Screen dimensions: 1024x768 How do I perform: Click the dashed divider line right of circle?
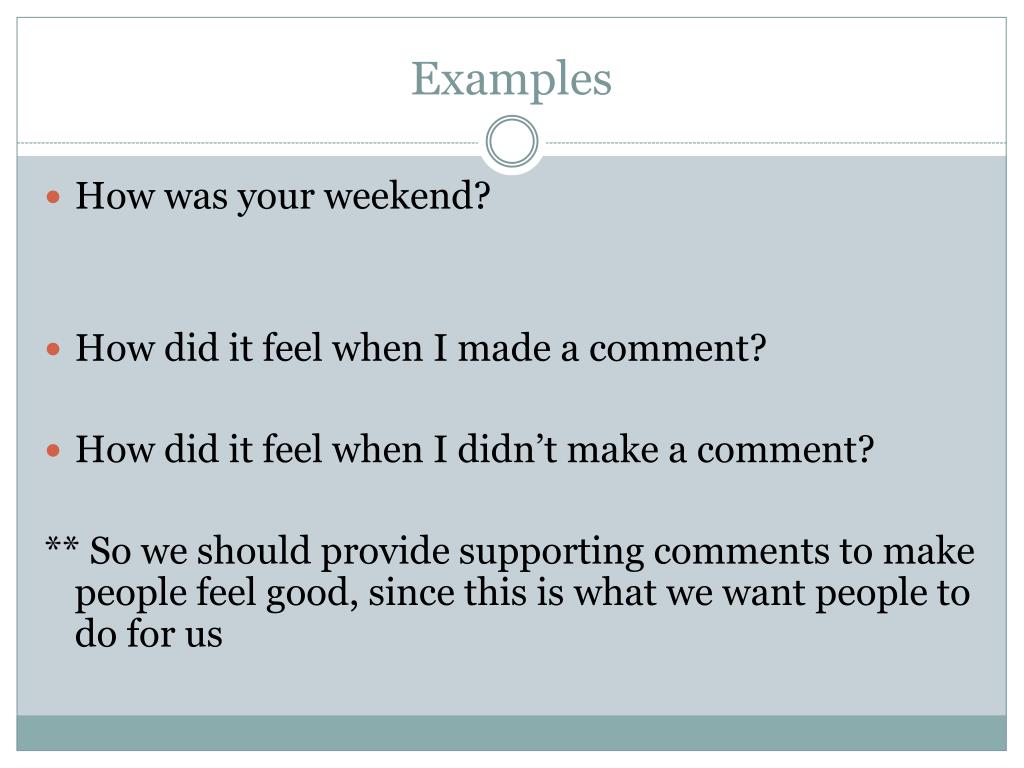pyautogui.click(x=773, y=142)
